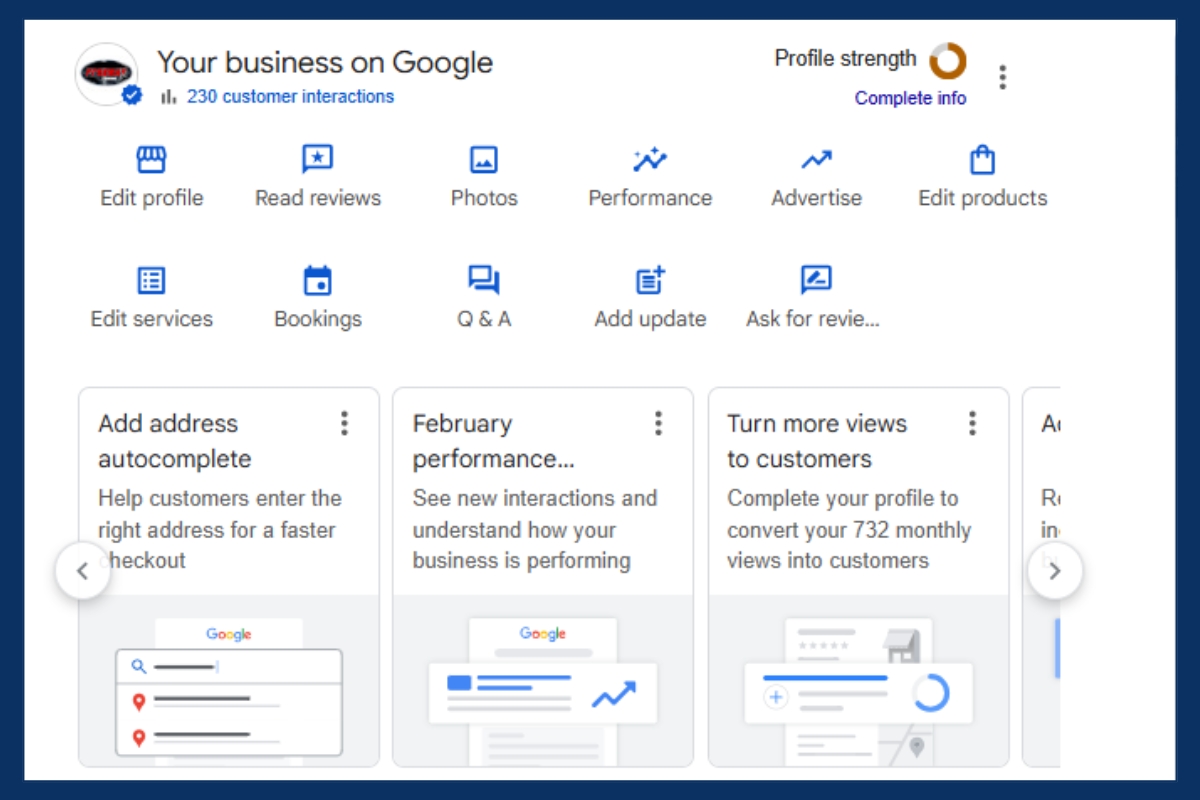Screen dimensions: 1200x800
Task: Click the address autocomplete illustration thumbnail
Action: coord(229,681)
